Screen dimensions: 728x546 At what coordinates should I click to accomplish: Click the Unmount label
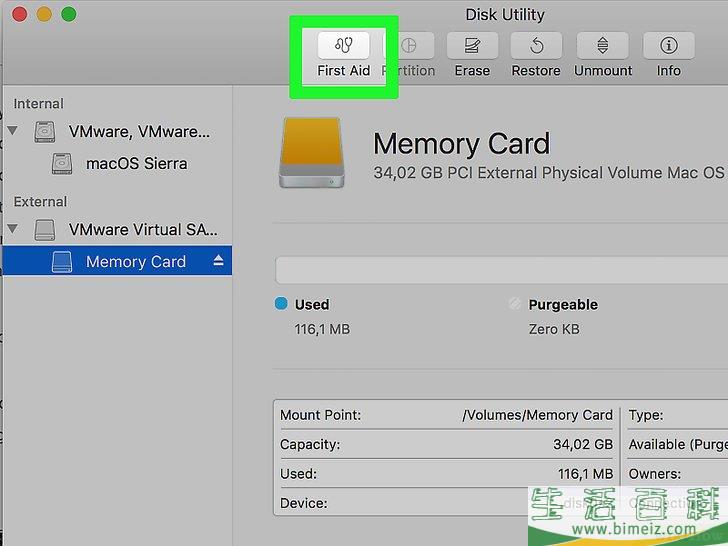[x=603, y=71]
